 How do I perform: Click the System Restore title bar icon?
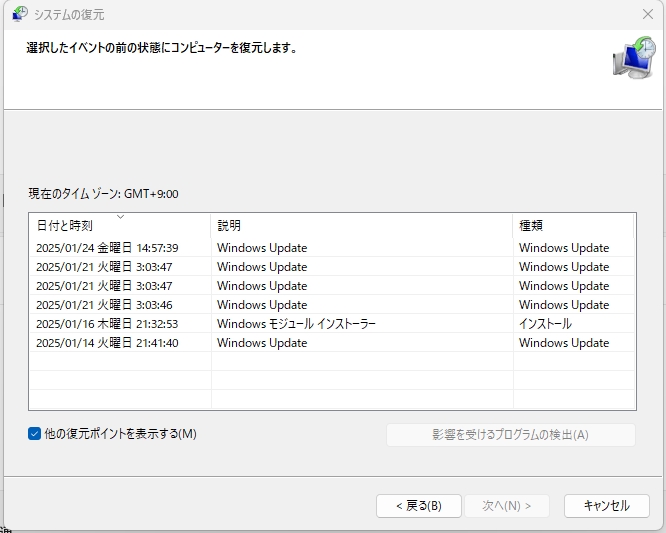pyautogui.click(x=20, y=15)
